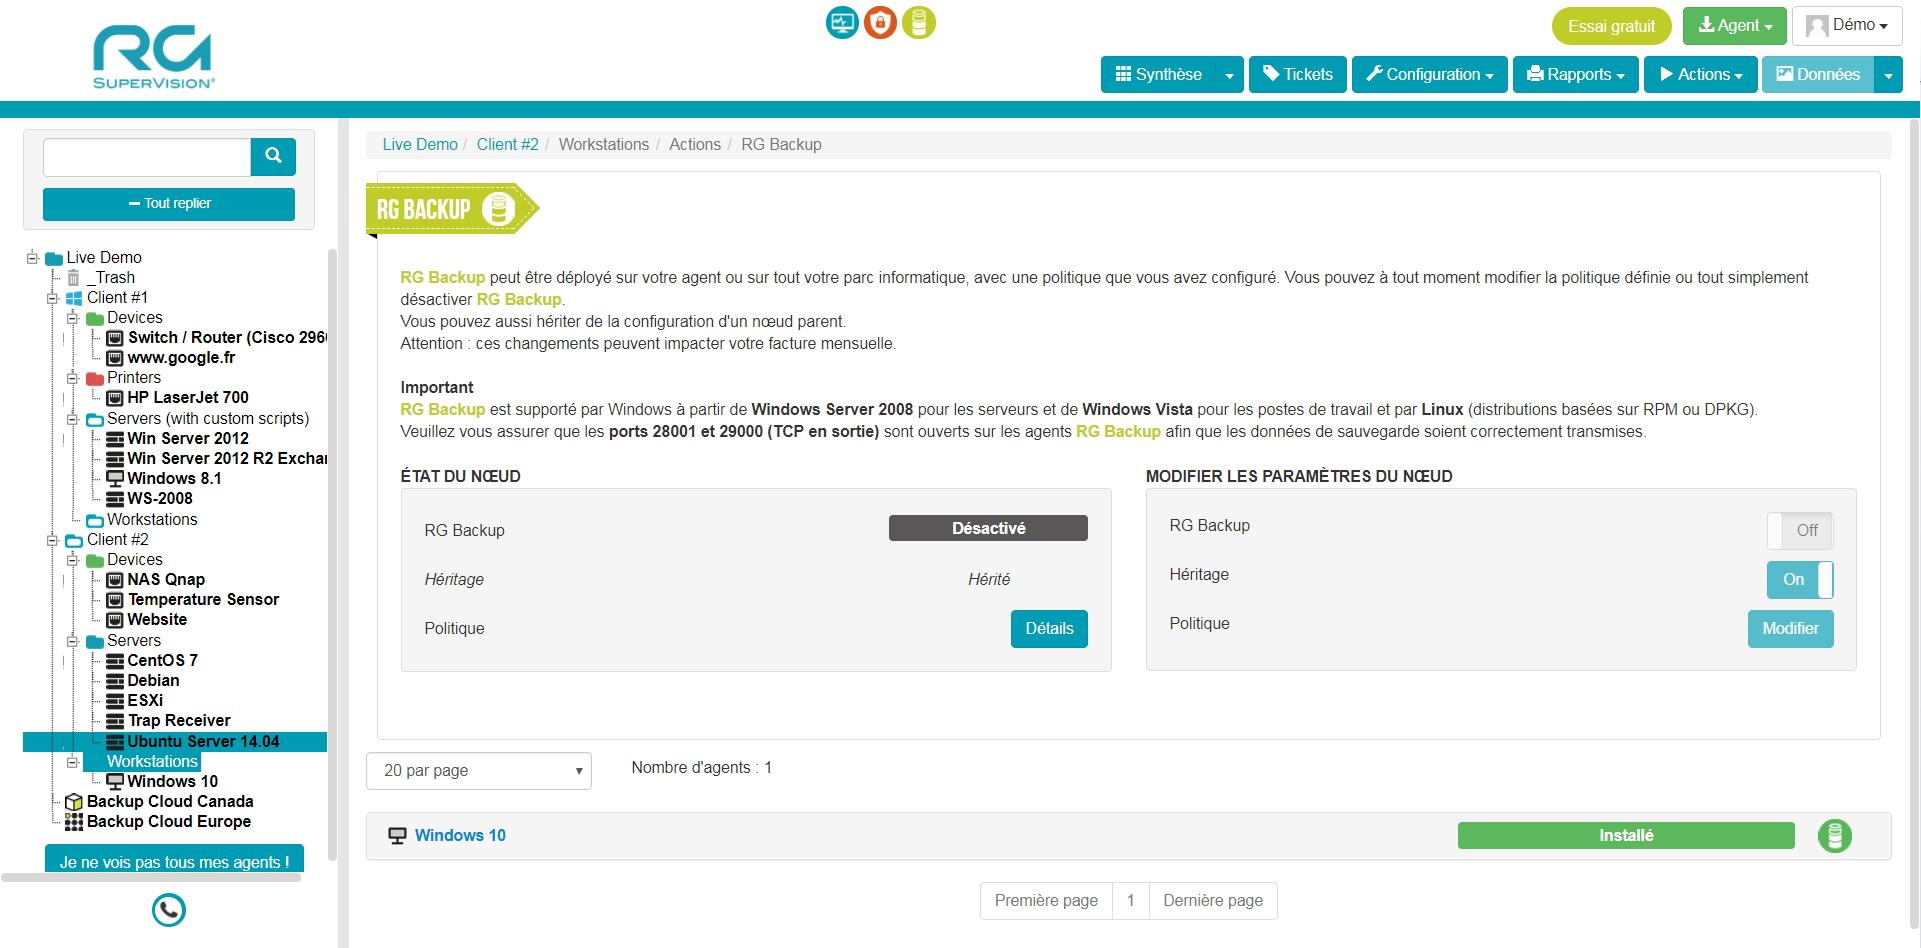Go to Dernière page in pagination

(1213, 901)
